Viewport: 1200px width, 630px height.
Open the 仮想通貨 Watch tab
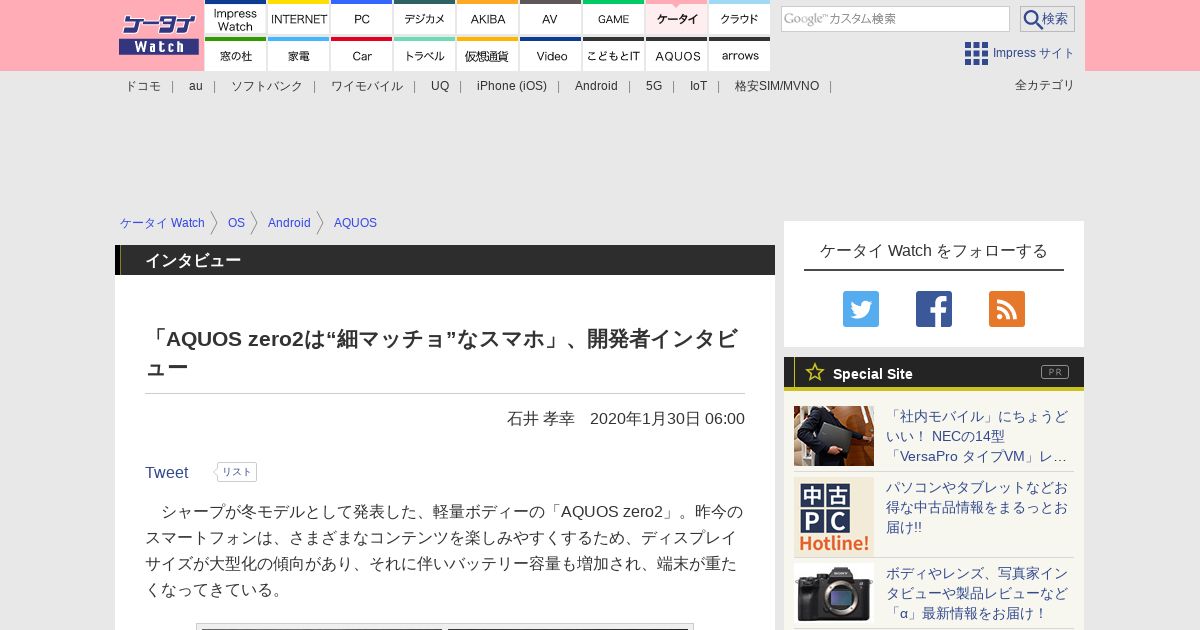tap(488, 55)
